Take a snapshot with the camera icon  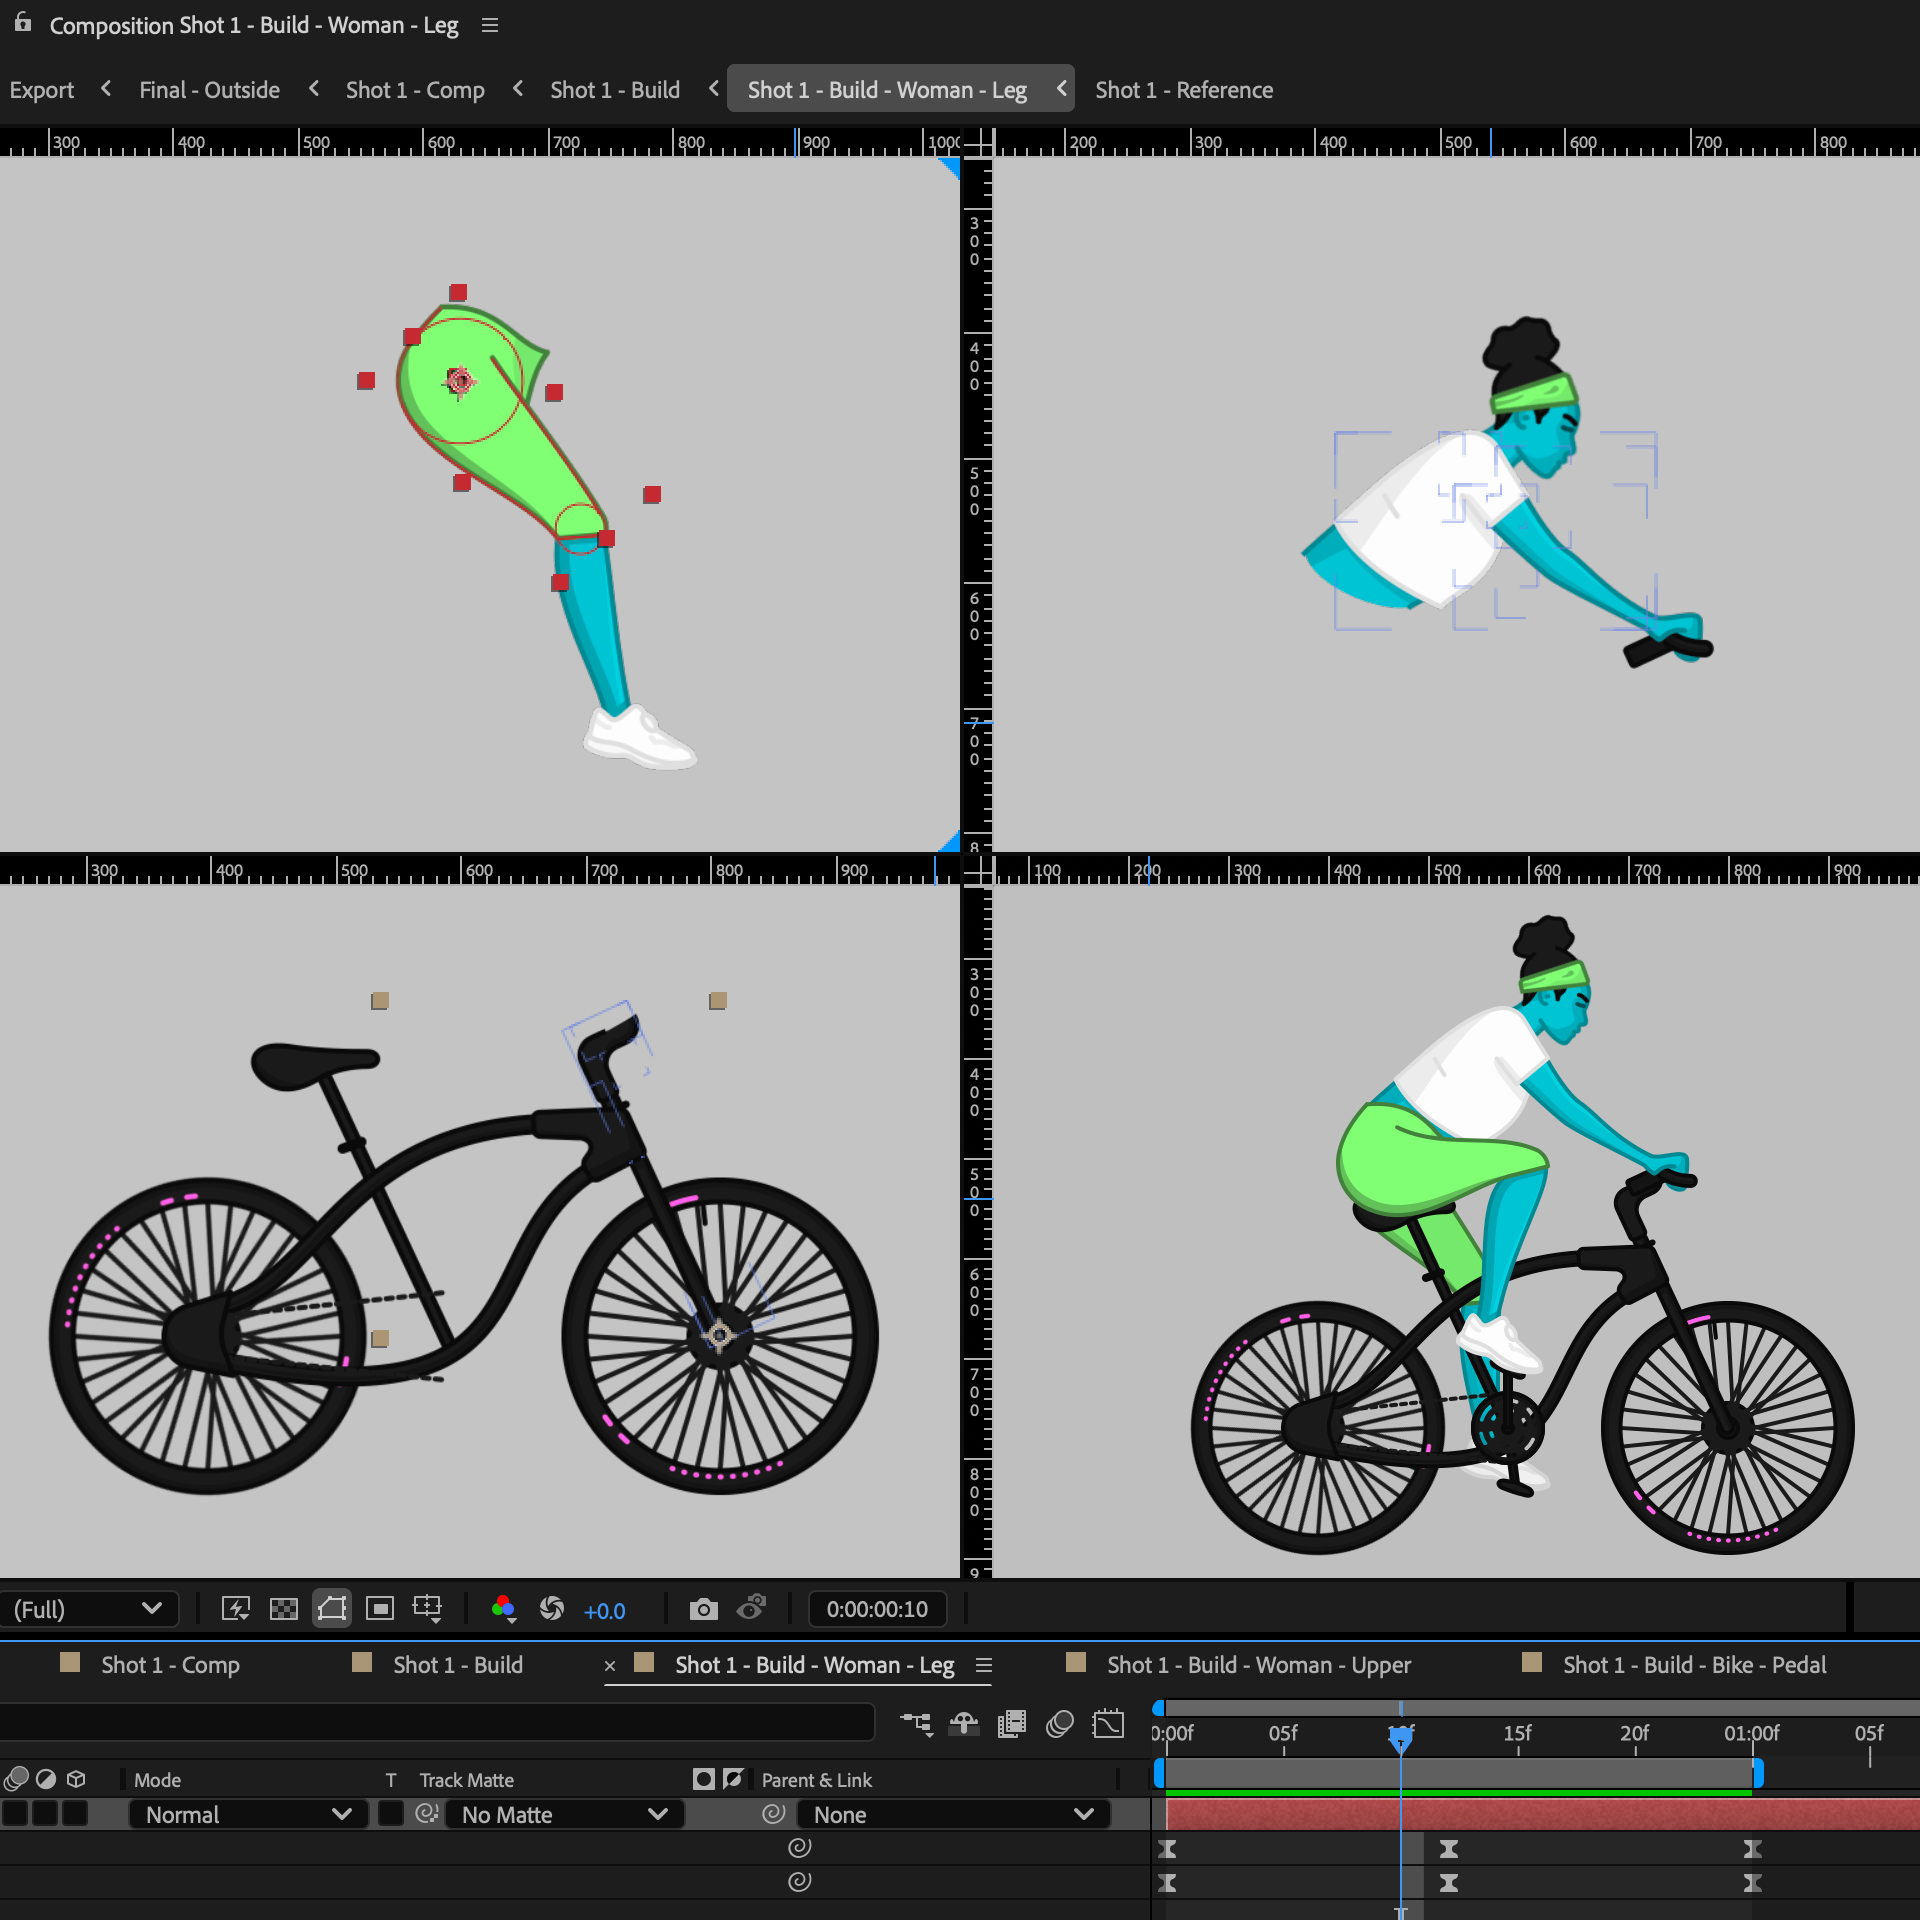[703, 1608]
